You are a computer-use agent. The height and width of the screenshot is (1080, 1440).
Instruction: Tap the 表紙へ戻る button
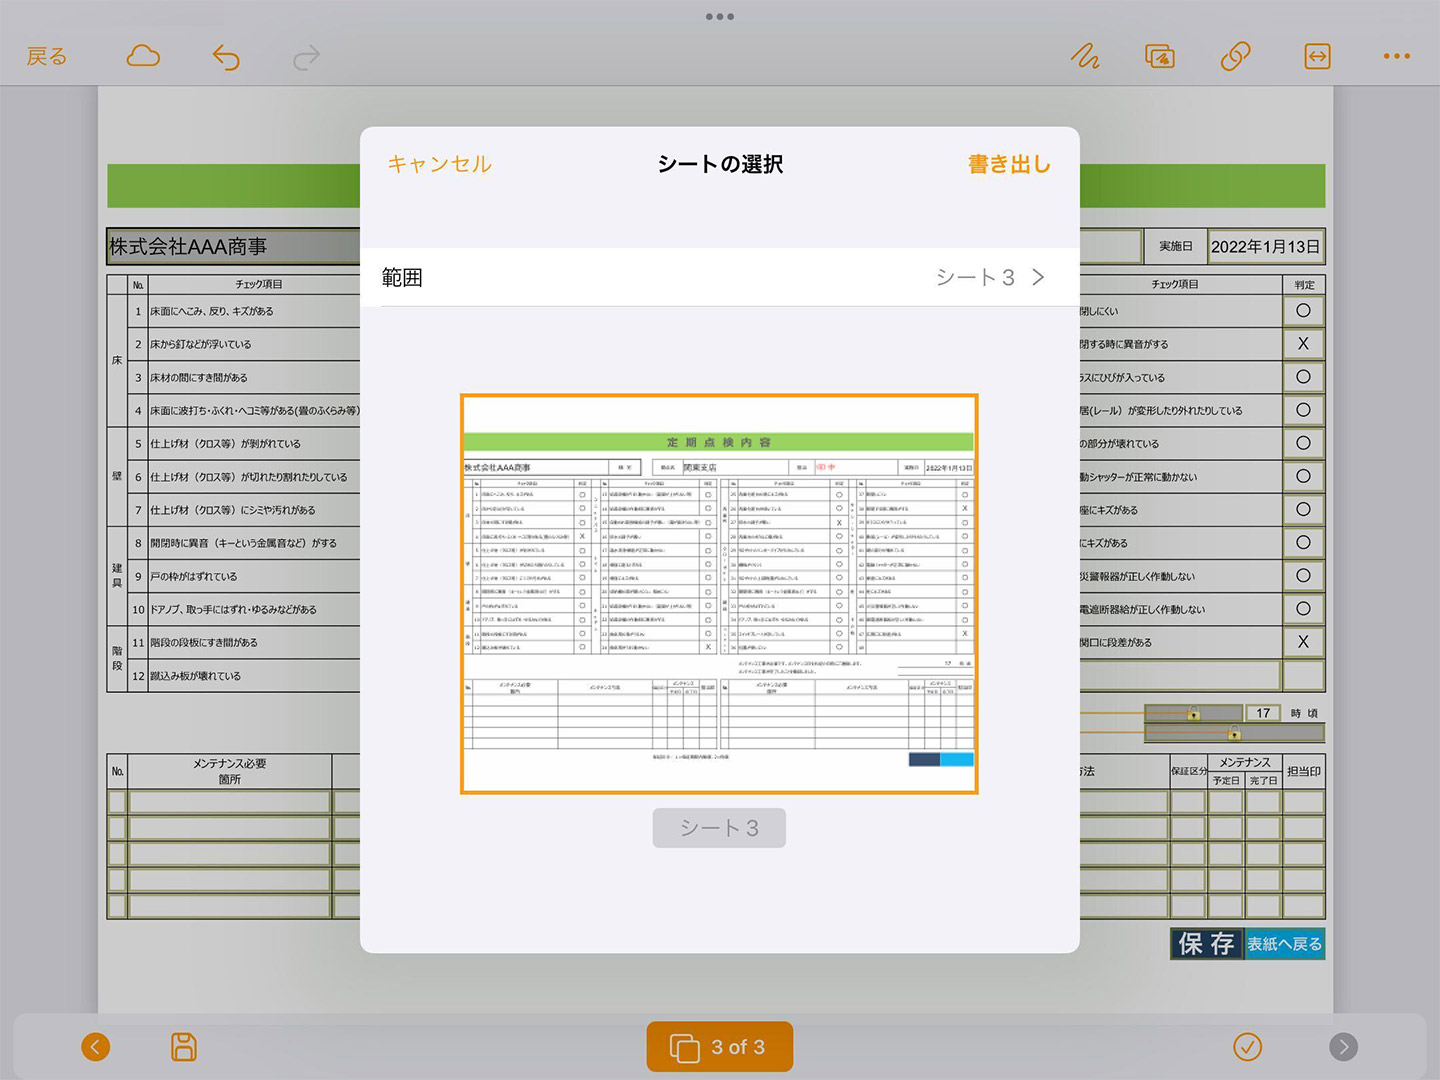[x=1284, y=944]
